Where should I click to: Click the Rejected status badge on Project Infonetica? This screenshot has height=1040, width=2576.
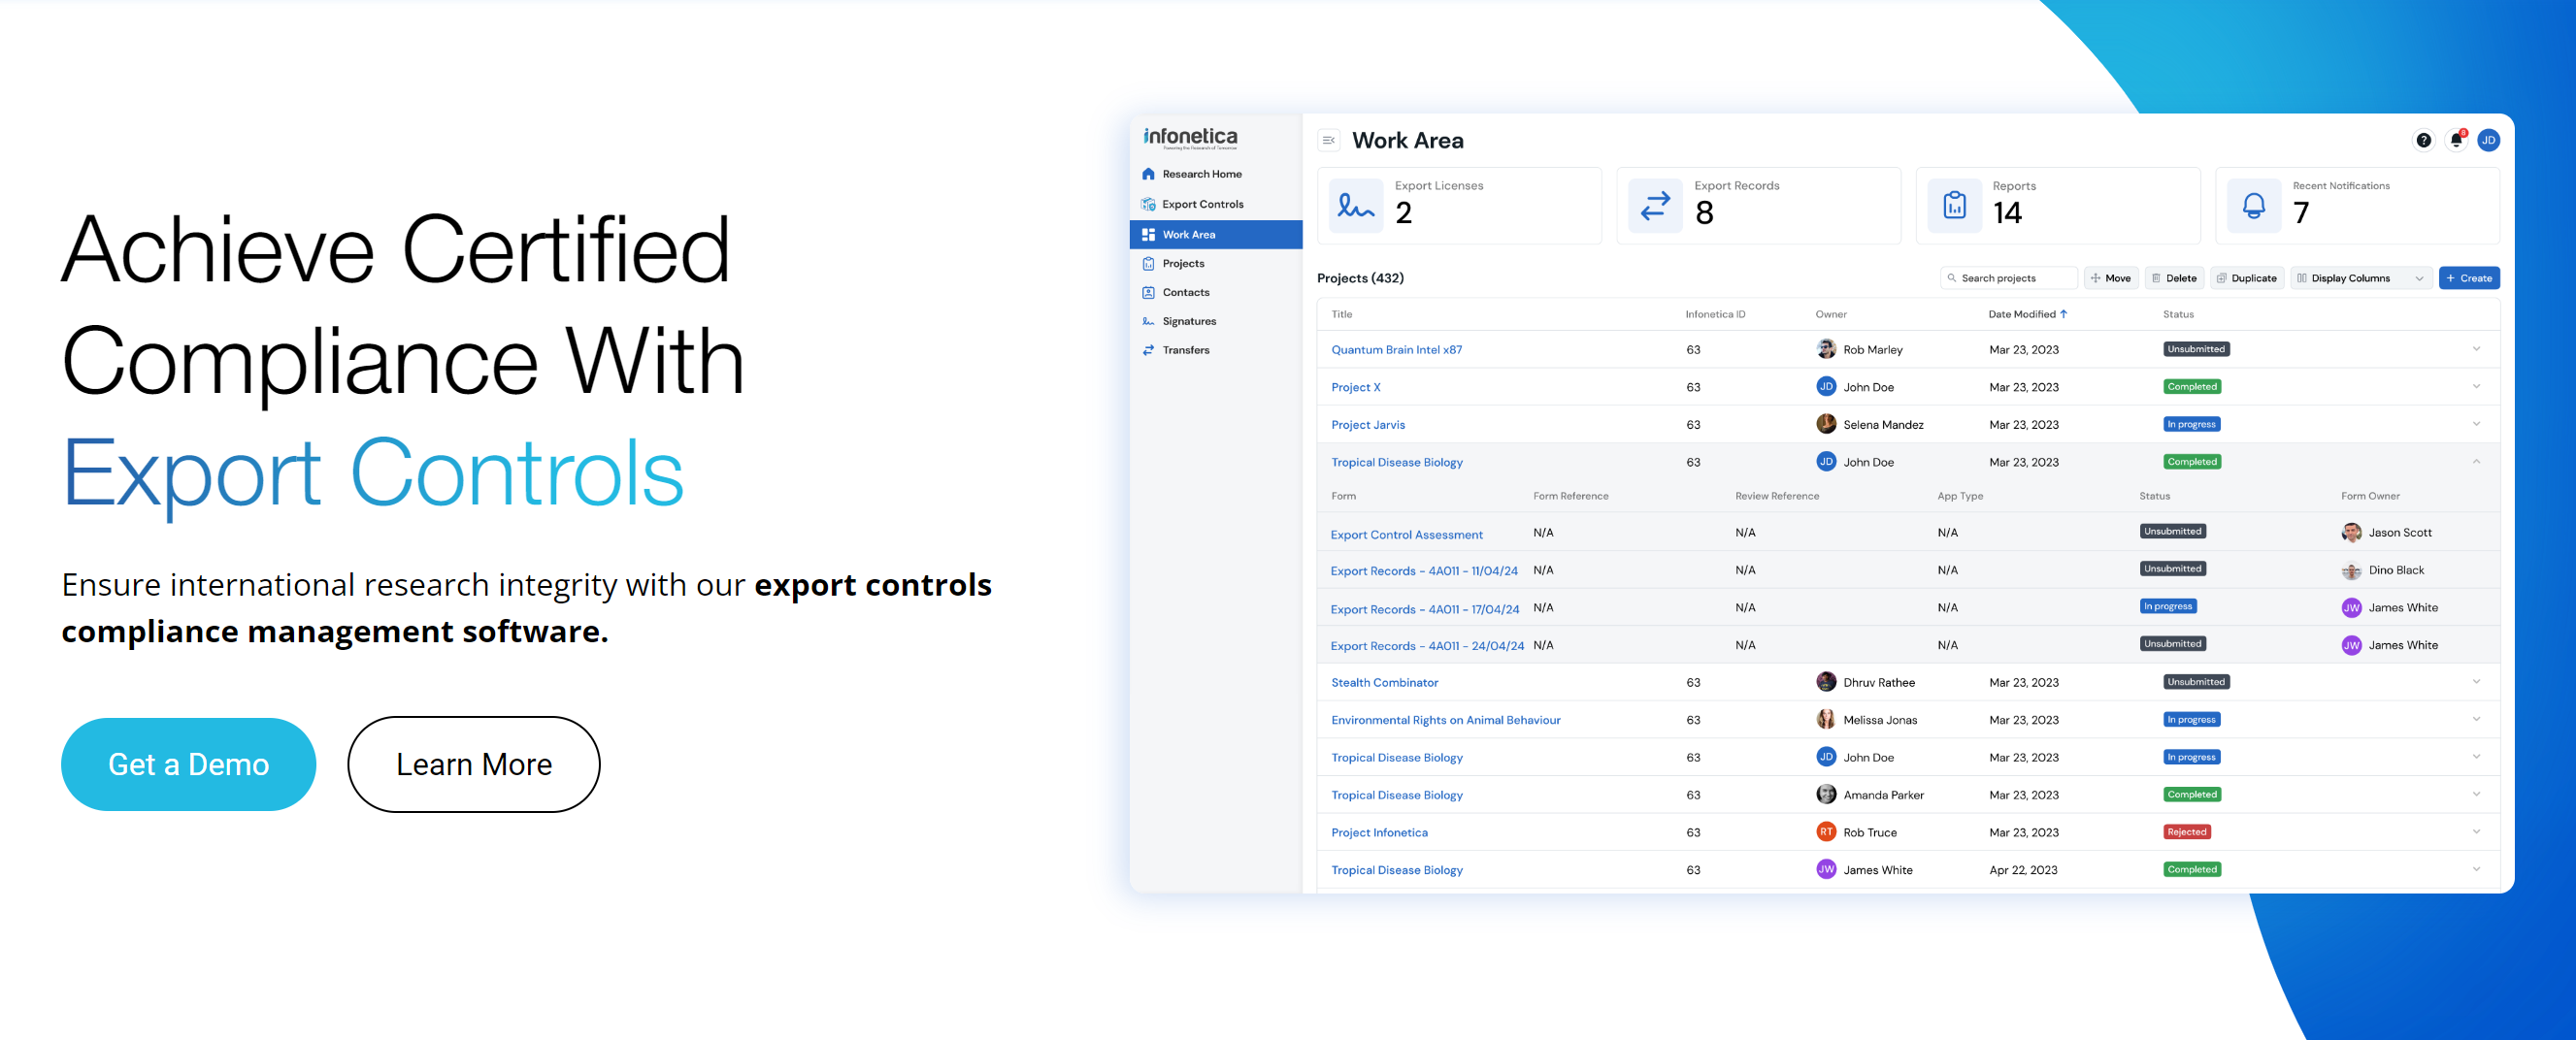(x=2188, y=831)
